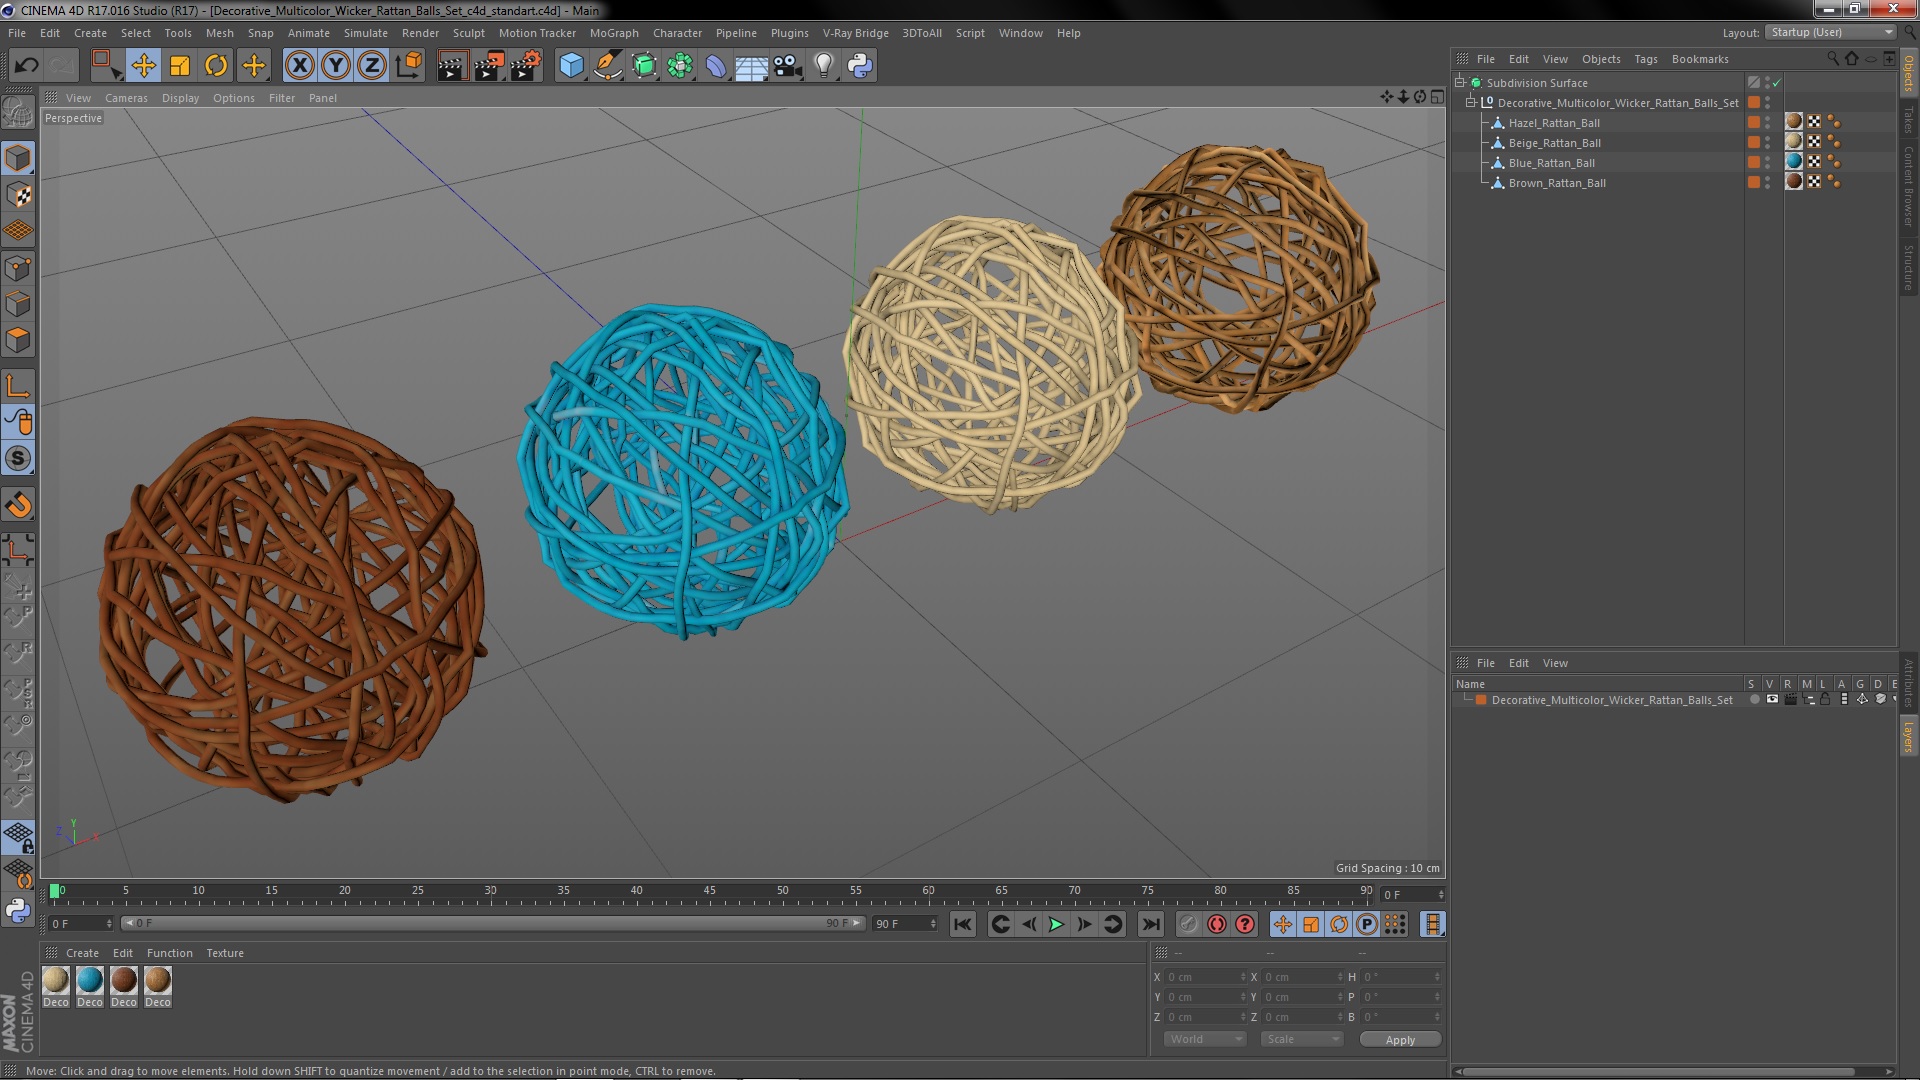This screenshot has height=1080, width=1920.
Task: Activate the Rotate tool
Action: pyautogui.click(x=216, y=66)
